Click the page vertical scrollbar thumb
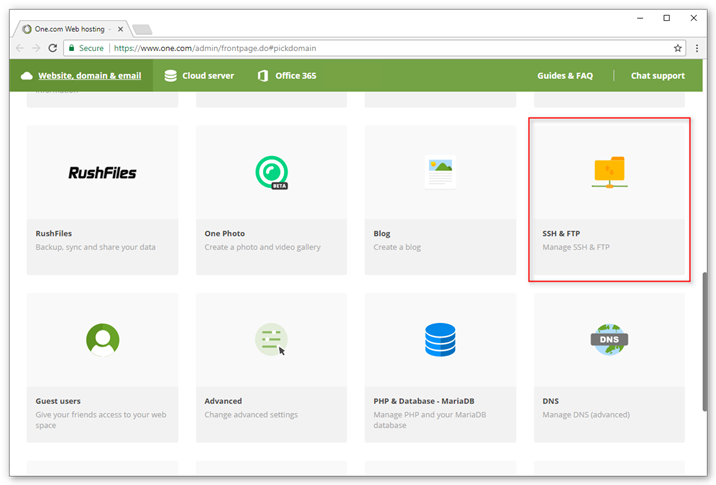 click(705, 341)
